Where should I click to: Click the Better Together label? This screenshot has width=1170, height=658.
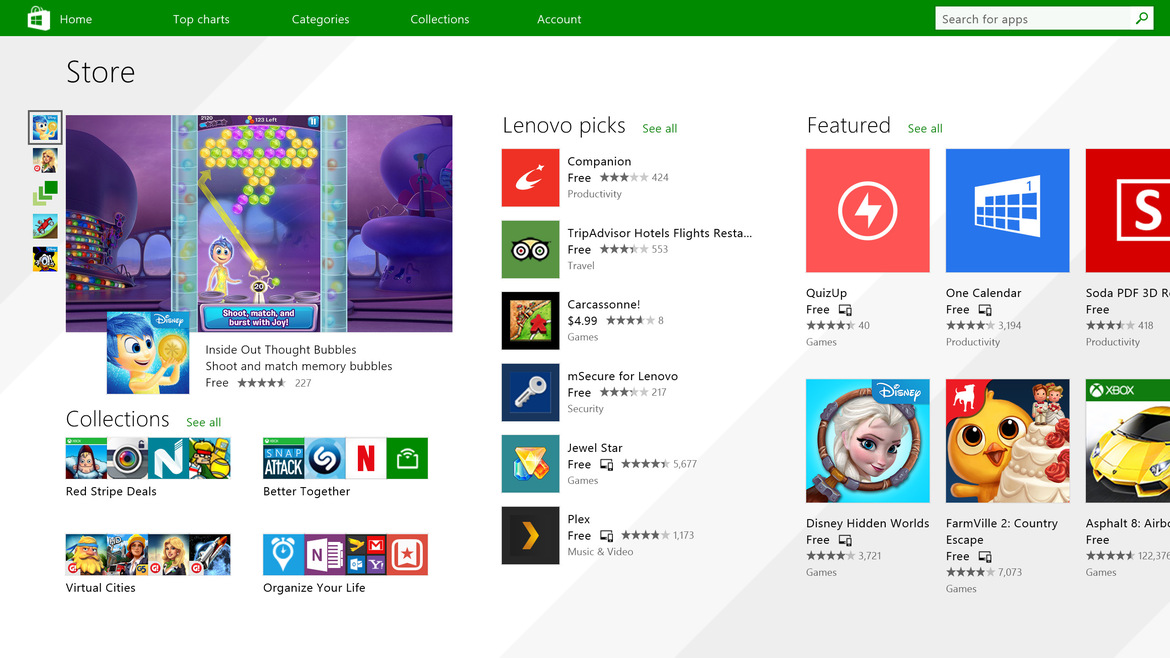307,492
